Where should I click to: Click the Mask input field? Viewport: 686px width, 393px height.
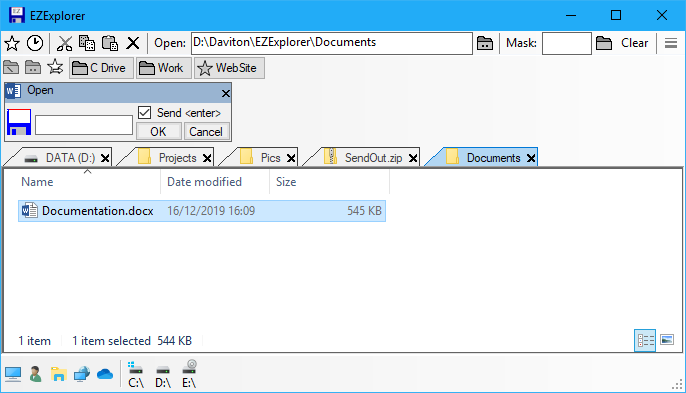pyautogui.click(x=567, y=43)
